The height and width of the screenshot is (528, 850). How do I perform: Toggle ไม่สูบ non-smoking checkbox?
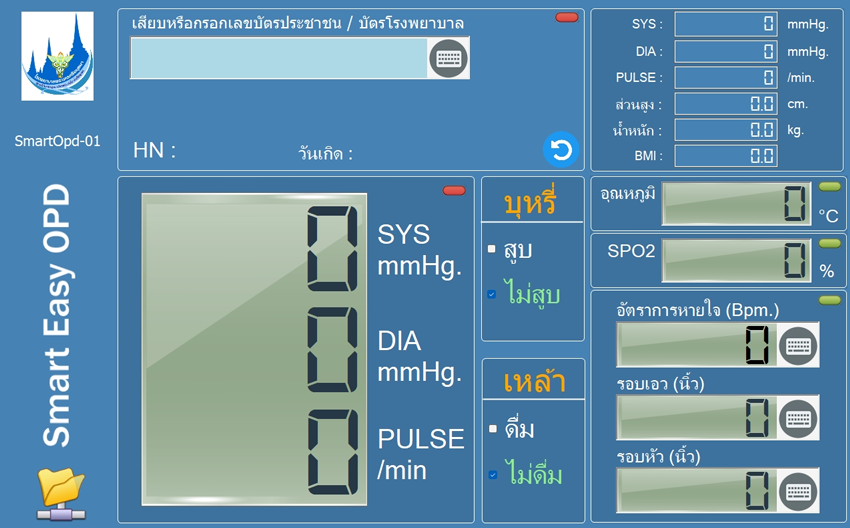tap(492, 295)
